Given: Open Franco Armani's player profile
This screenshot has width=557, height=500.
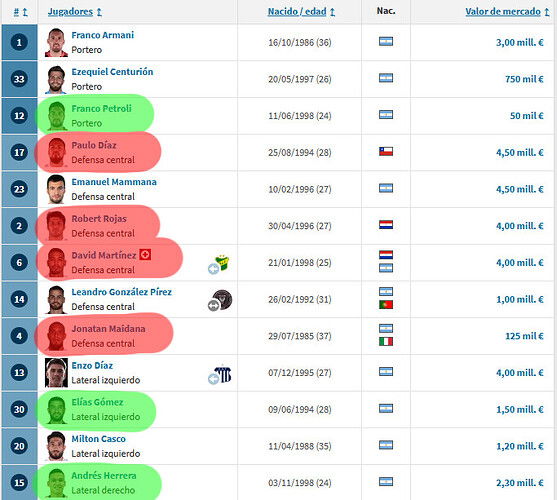Looking at the screenshot, I should click(x=103, y=35).
